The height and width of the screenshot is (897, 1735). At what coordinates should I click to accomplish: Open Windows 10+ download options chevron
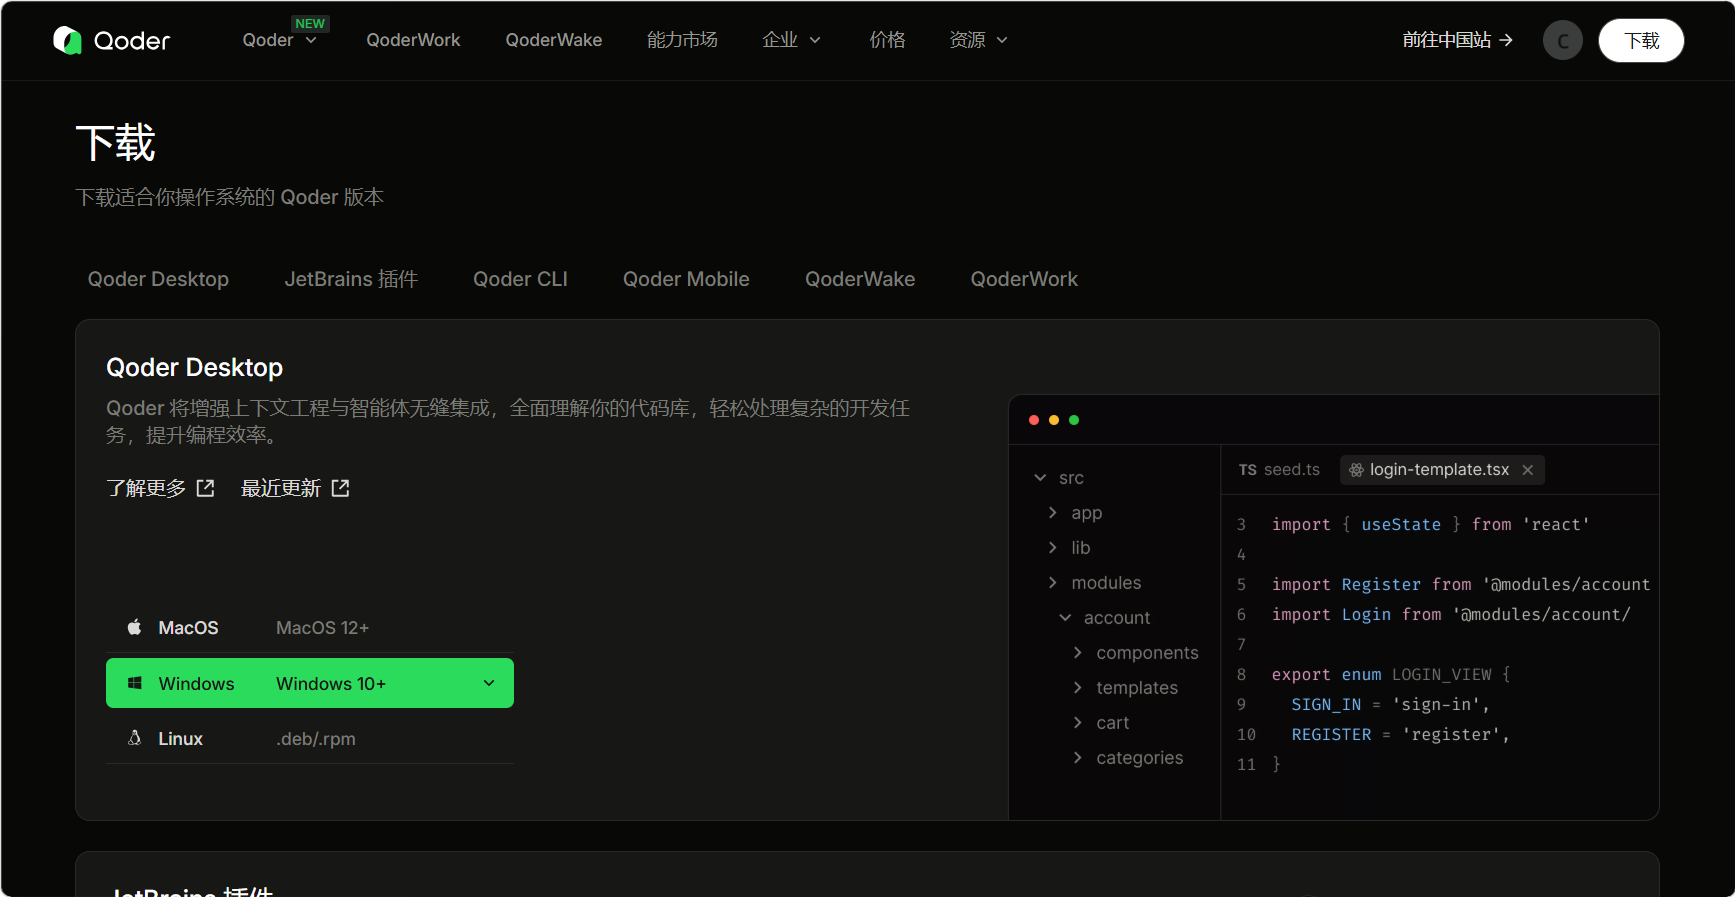click(x=489, y=683)
